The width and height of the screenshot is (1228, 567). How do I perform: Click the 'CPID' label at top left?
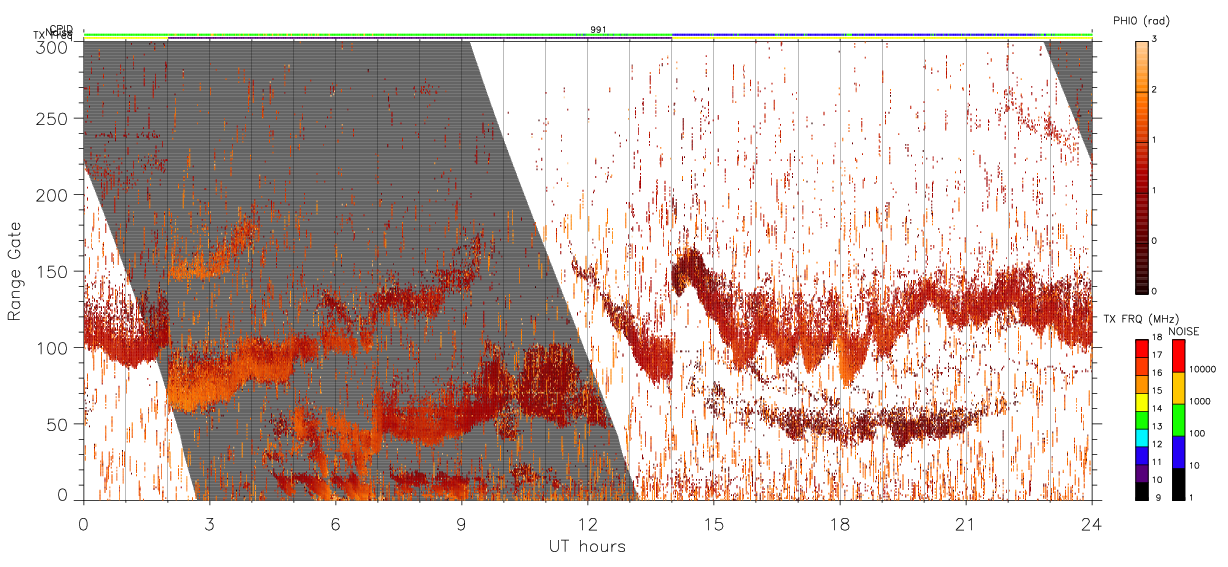(x=61, y=29)
